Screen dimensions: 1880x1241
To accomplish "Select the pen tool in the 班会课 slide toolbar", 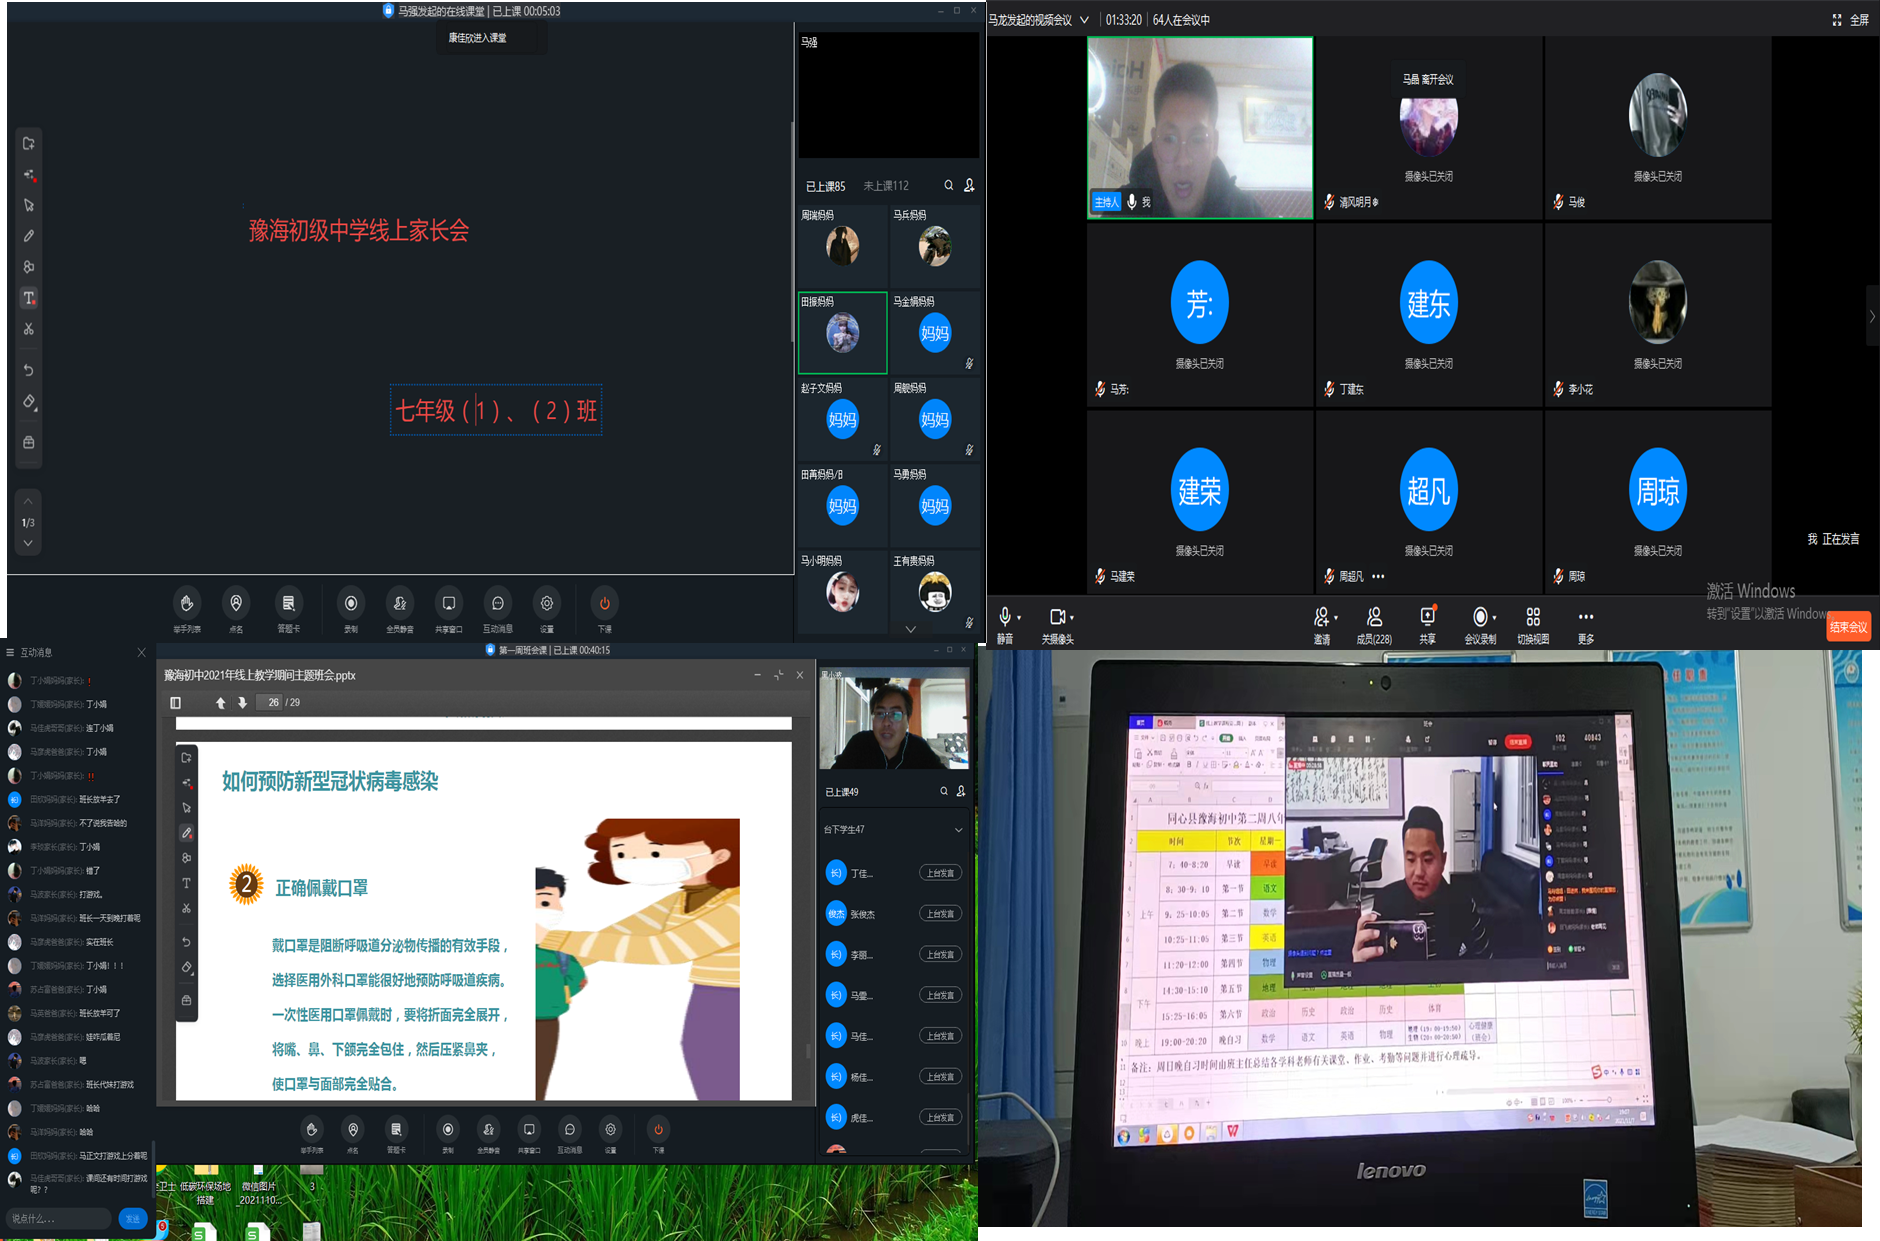I will pos(187,833).
